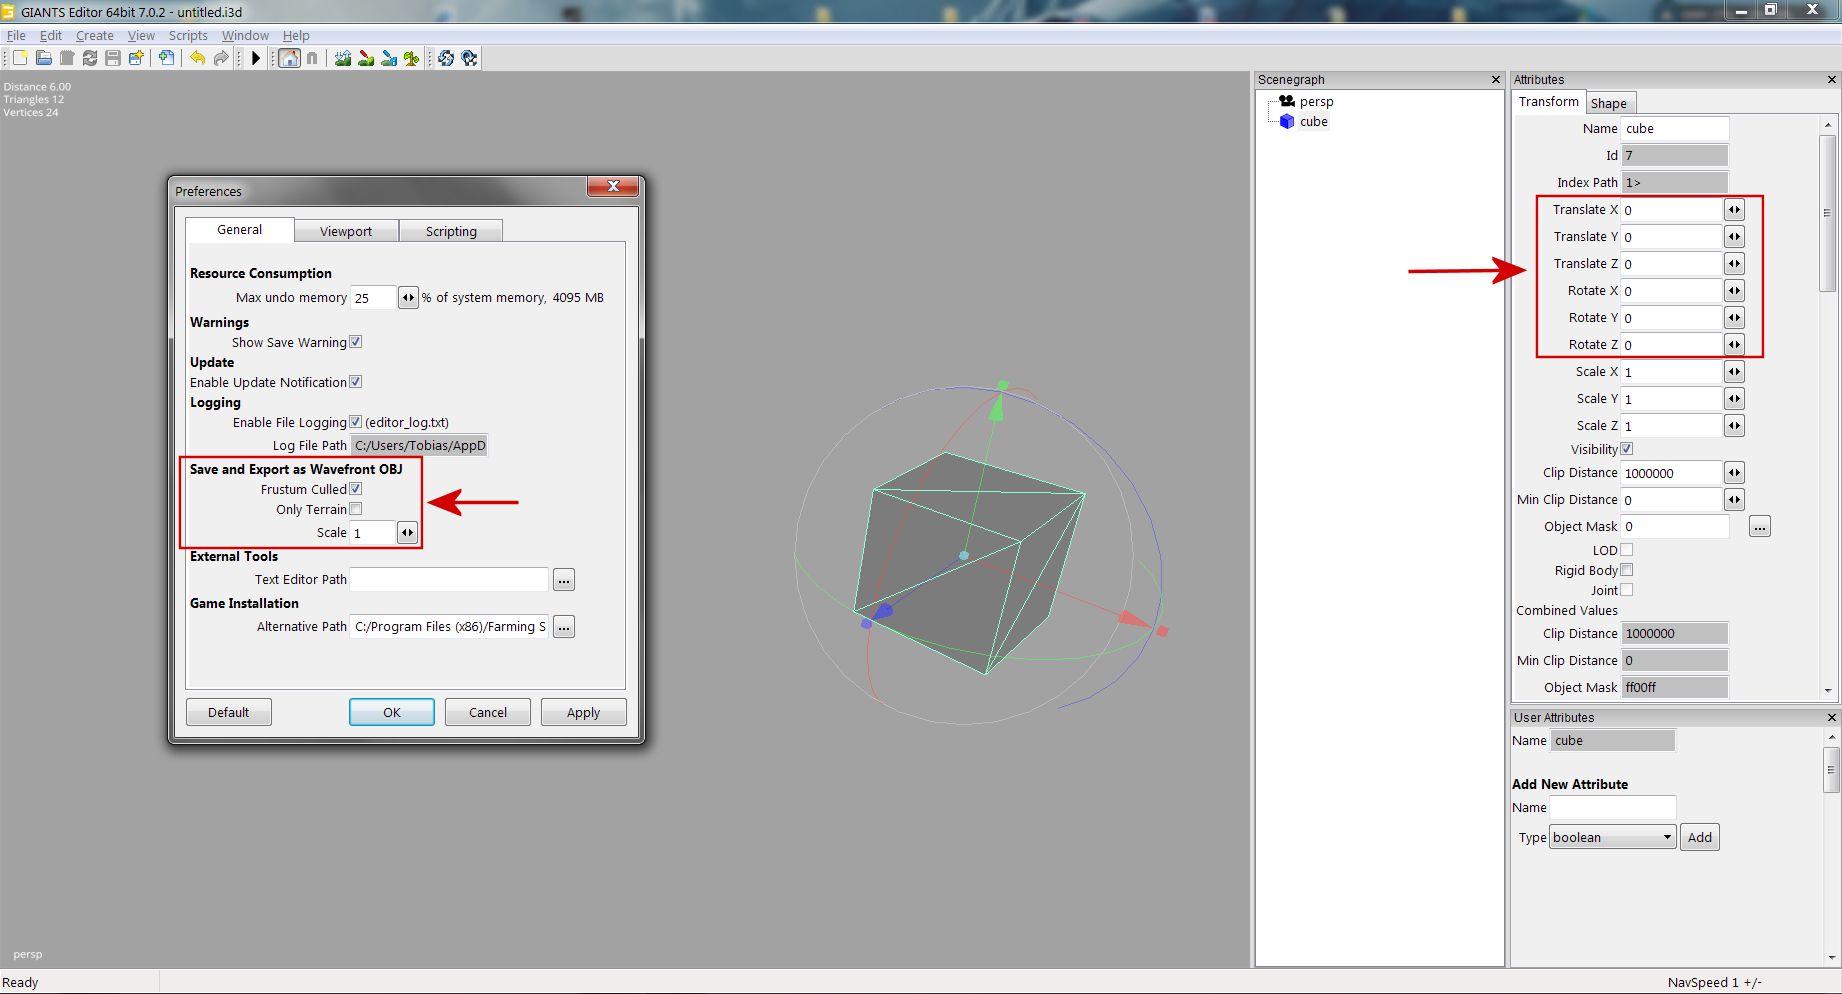
Task: Browse for the Text Editor Path
Action: coord(564,580)
